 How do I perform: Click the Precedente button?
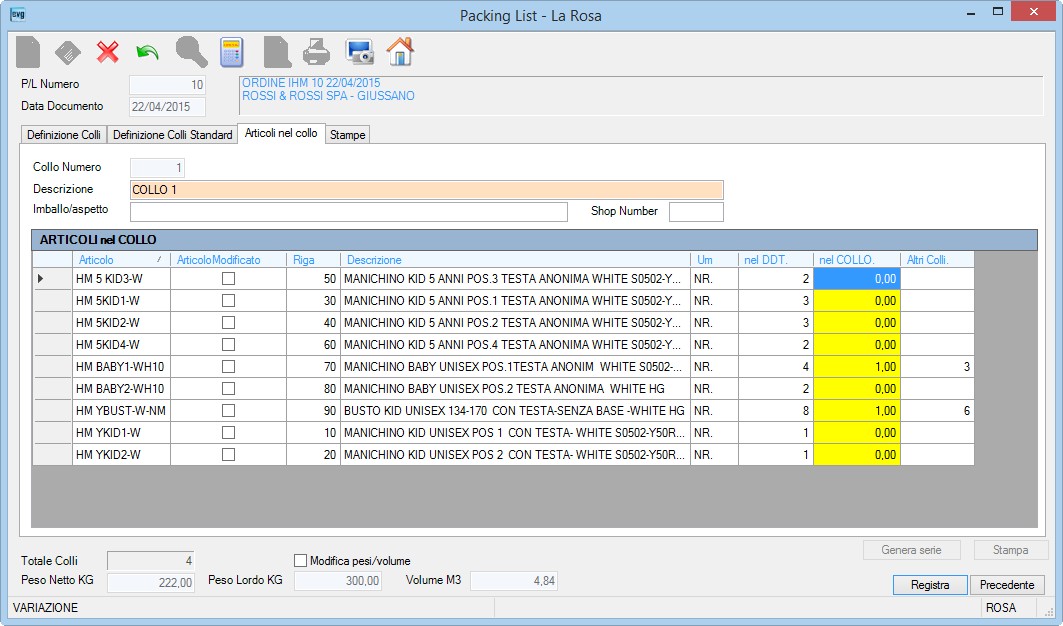(1007, 585)
